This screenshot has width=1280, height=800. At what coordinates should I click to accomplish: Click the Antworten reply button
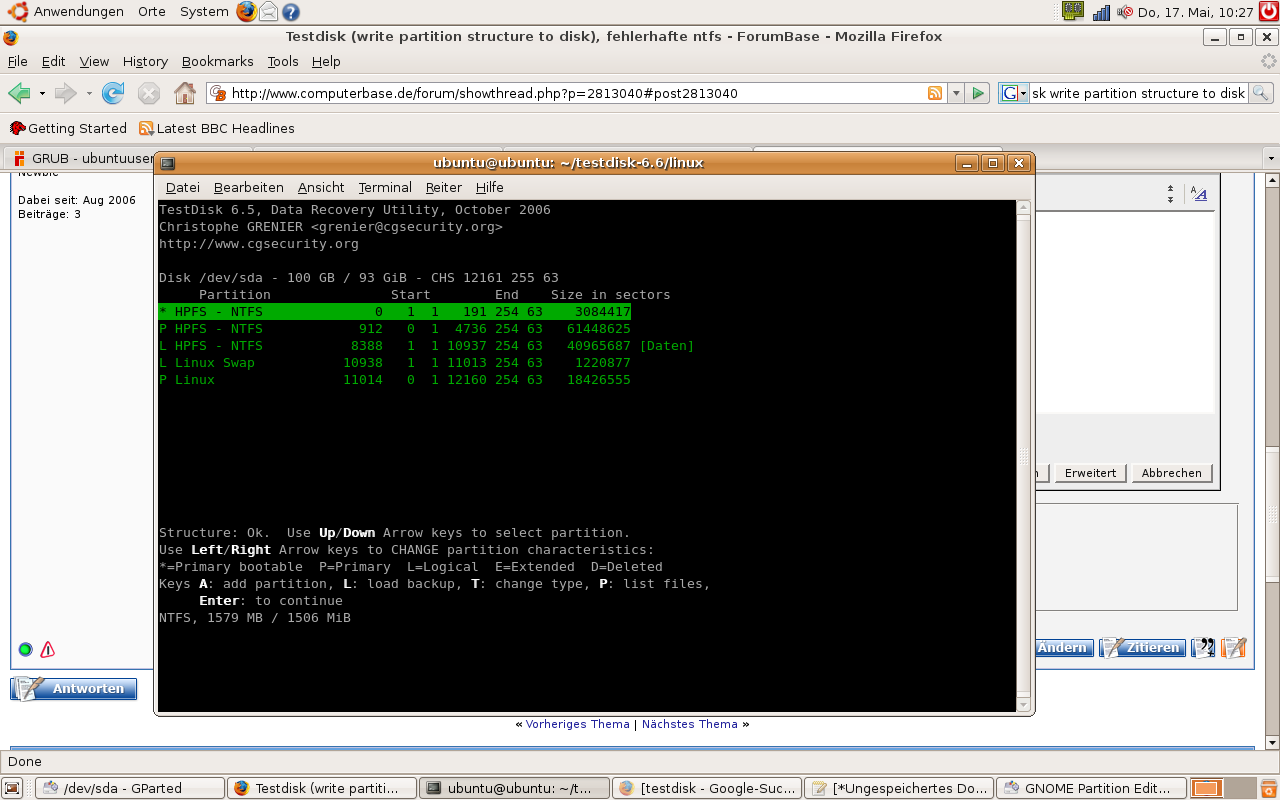[x=74, y=688]
